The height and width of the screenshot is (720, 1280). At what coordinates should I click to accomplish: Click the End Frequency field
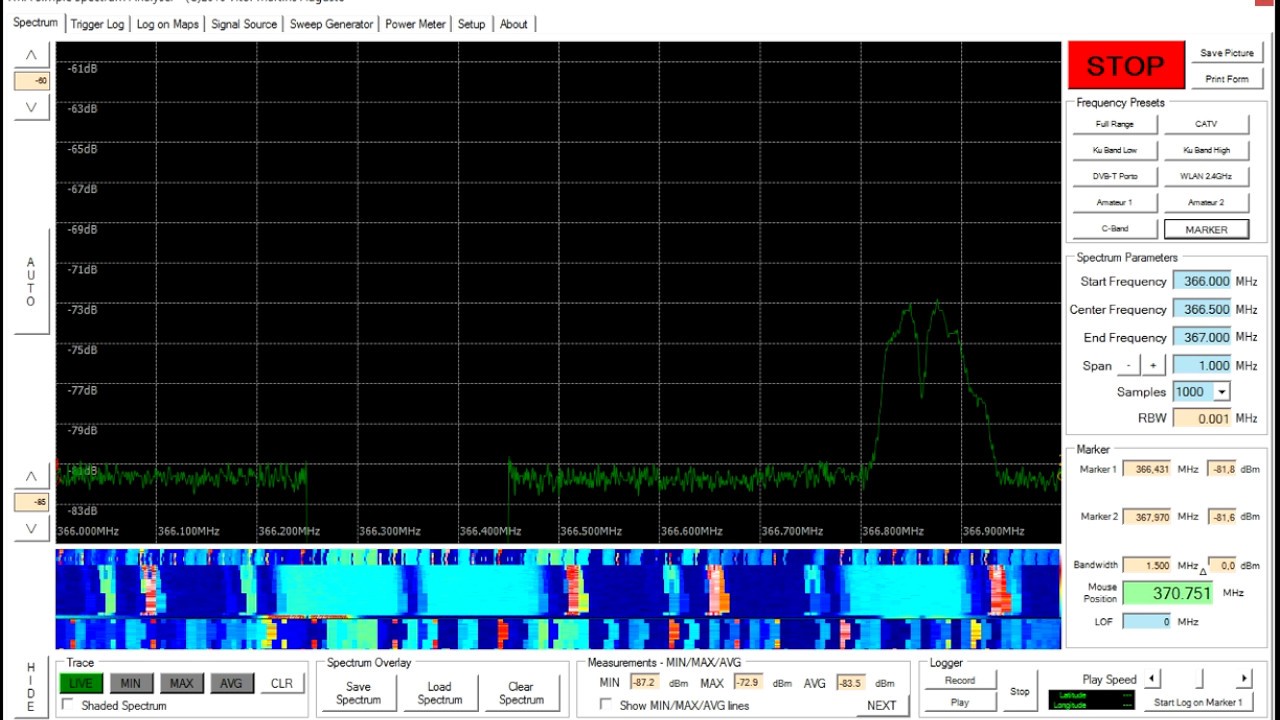pyautogui.click(x=1202, y=338)
